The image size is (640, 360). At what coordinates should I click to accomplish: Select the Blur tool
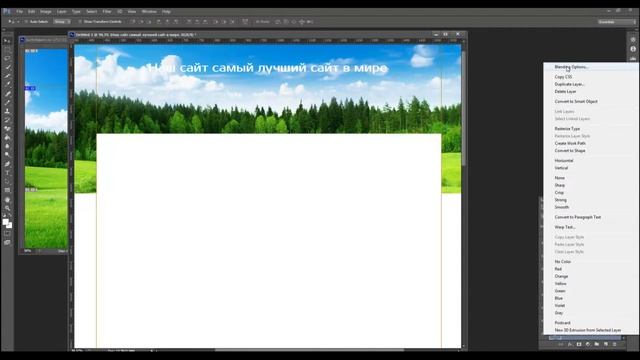[x=7, y=146]
